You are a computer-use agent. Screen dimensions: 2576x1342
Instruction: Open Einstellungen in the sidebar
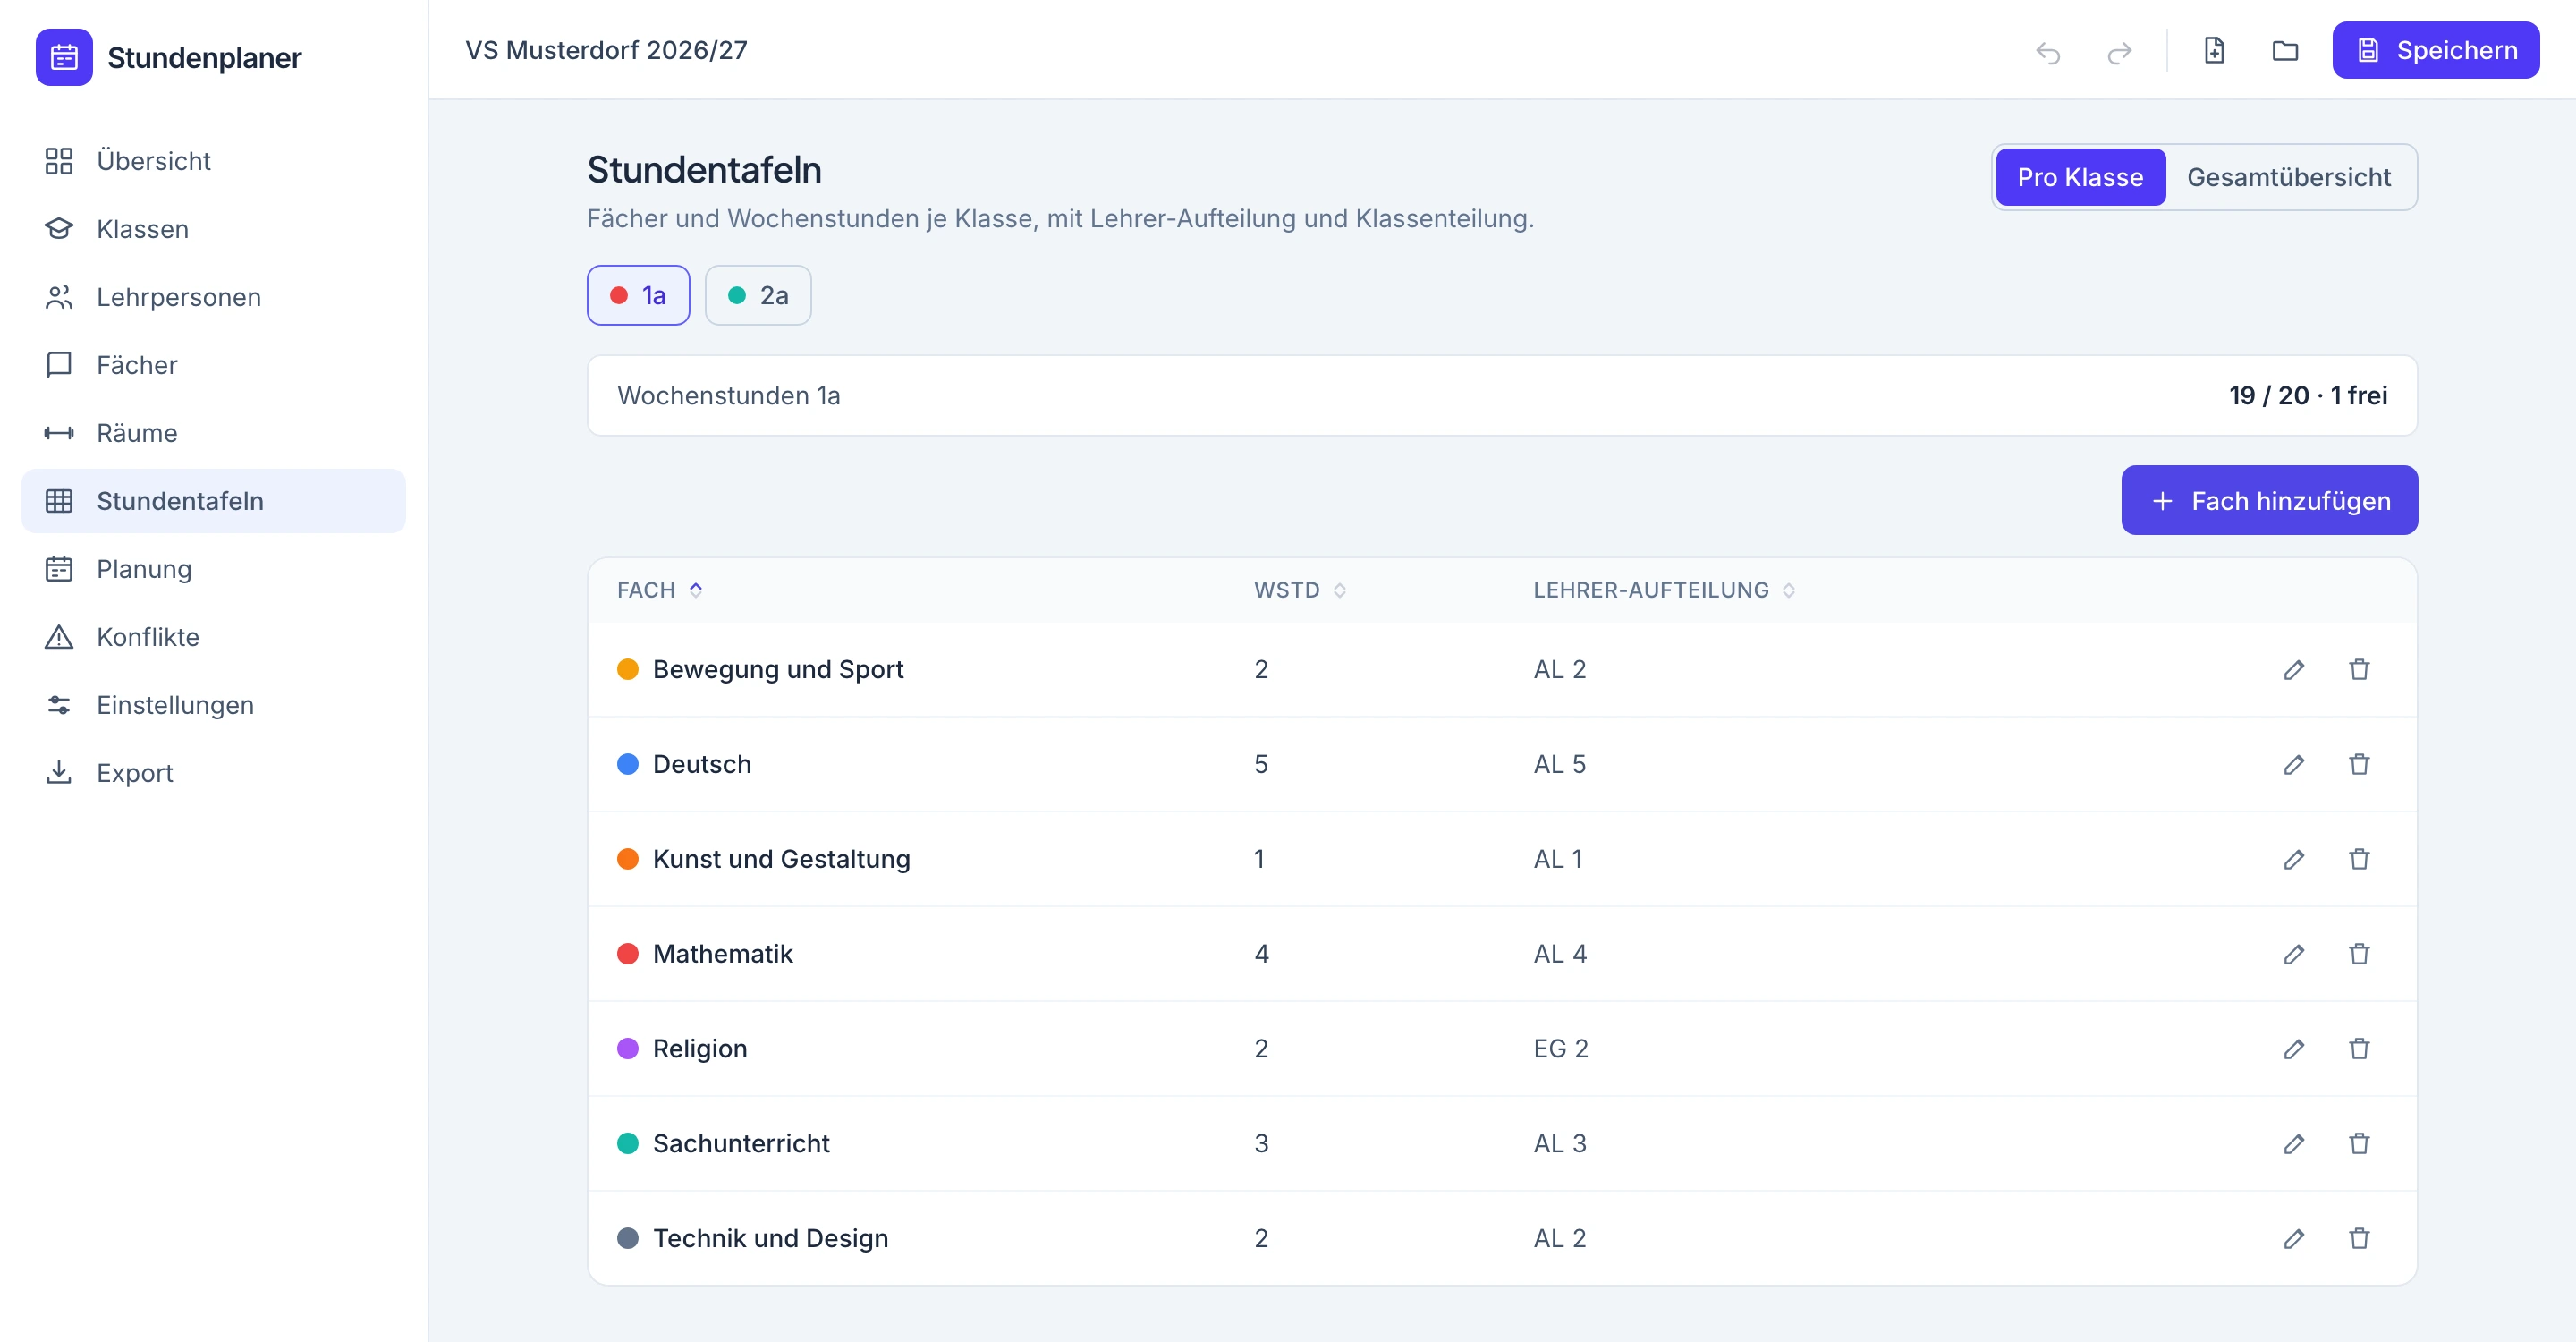click(214, 705)
